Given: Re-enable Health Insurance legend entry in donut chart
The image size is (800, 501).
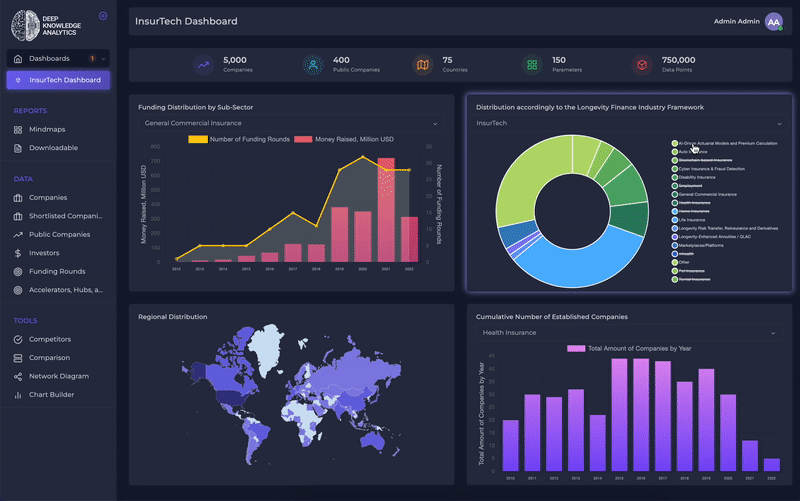Looking at the screenshot, I should 691,203.
